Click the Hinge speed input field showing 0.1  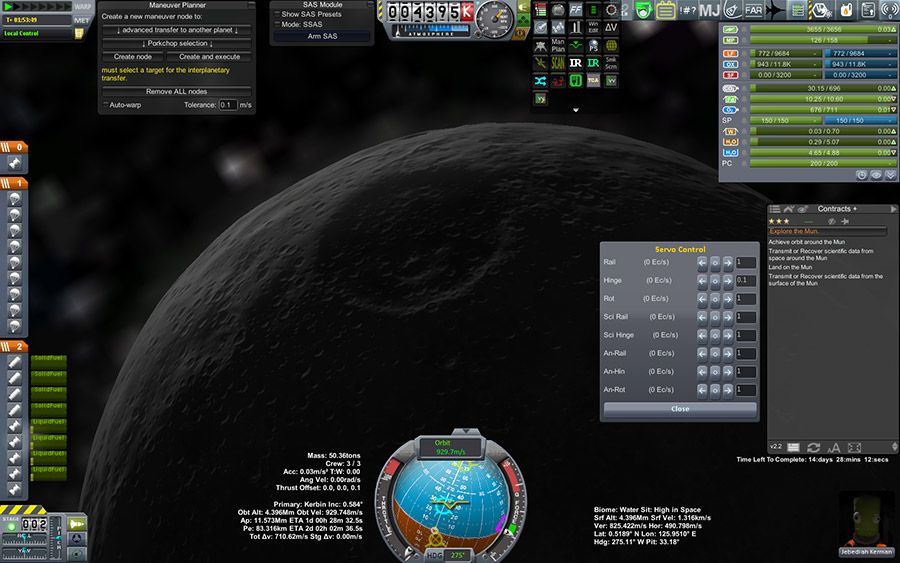coord(746,281)
